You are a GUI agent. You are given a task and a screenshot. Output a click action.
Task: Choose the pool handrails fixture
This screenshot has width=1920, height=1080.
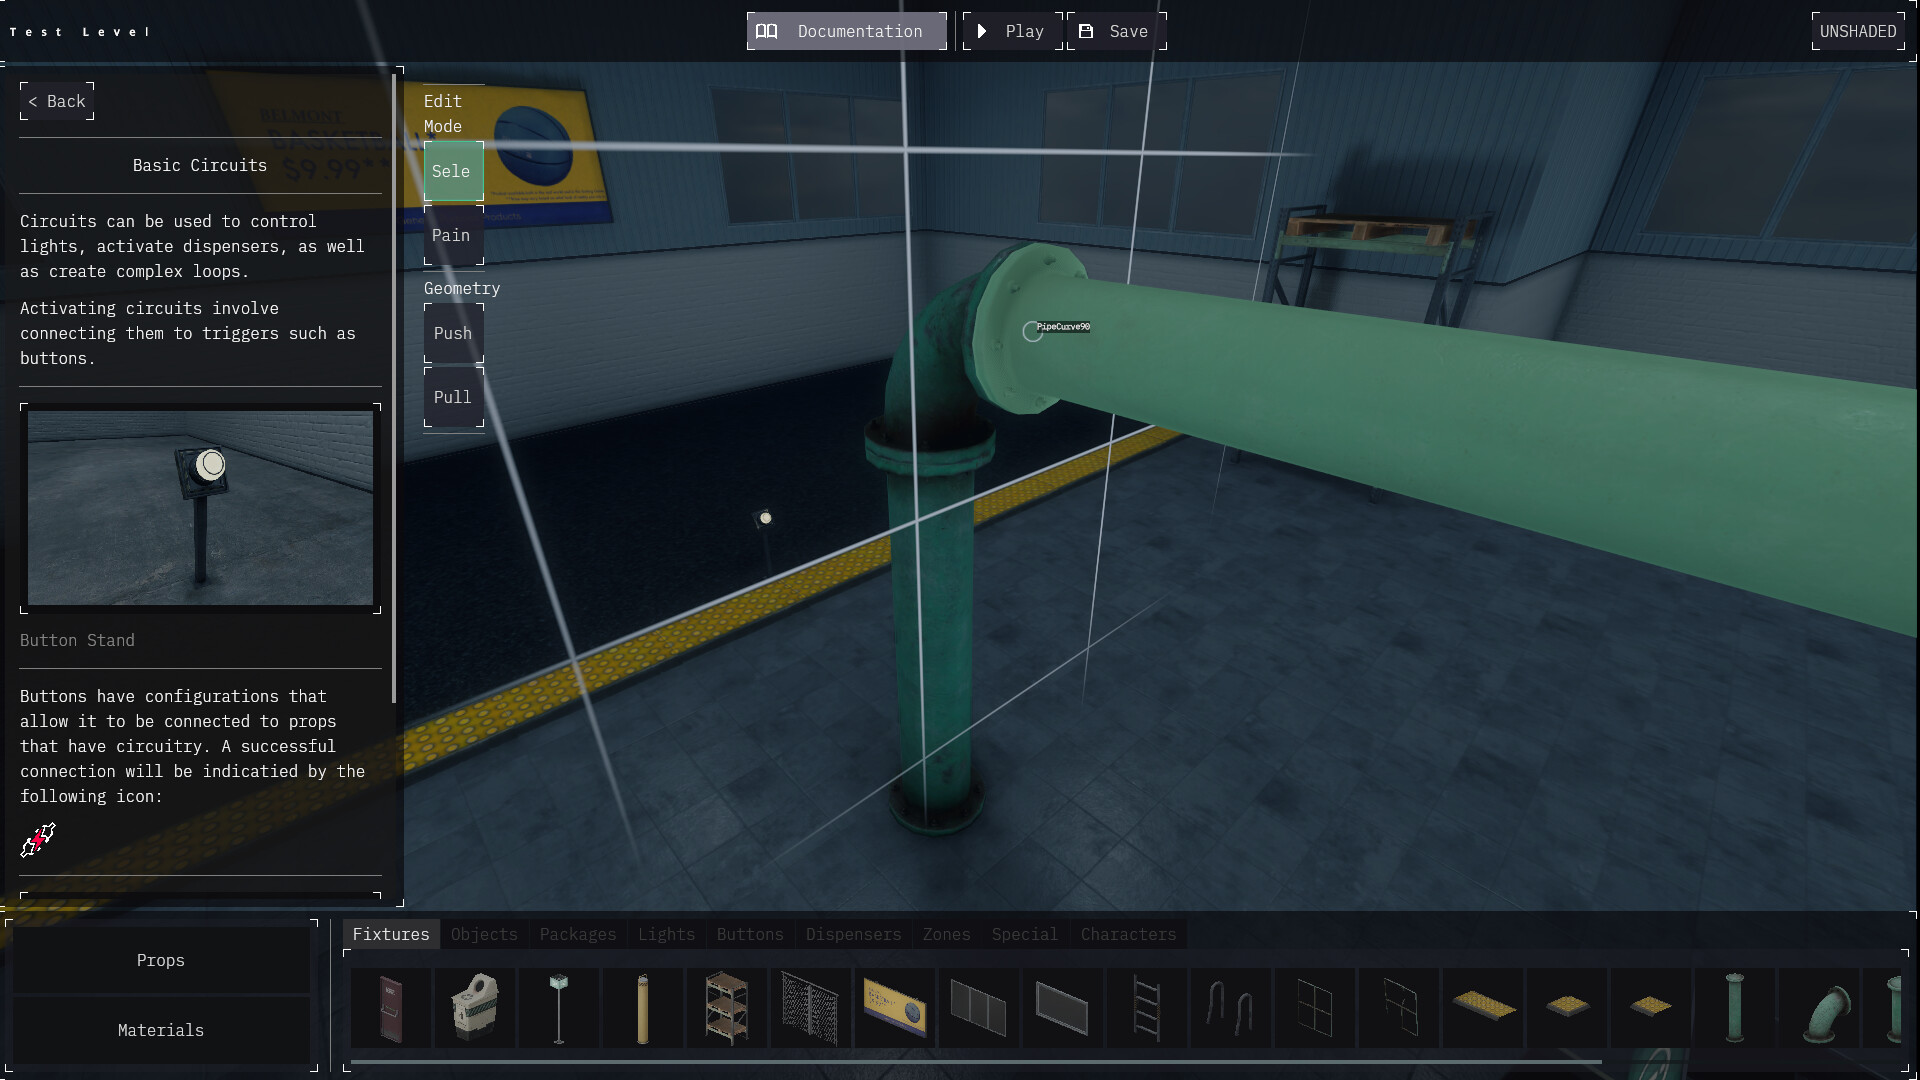click(1231, 1008)
